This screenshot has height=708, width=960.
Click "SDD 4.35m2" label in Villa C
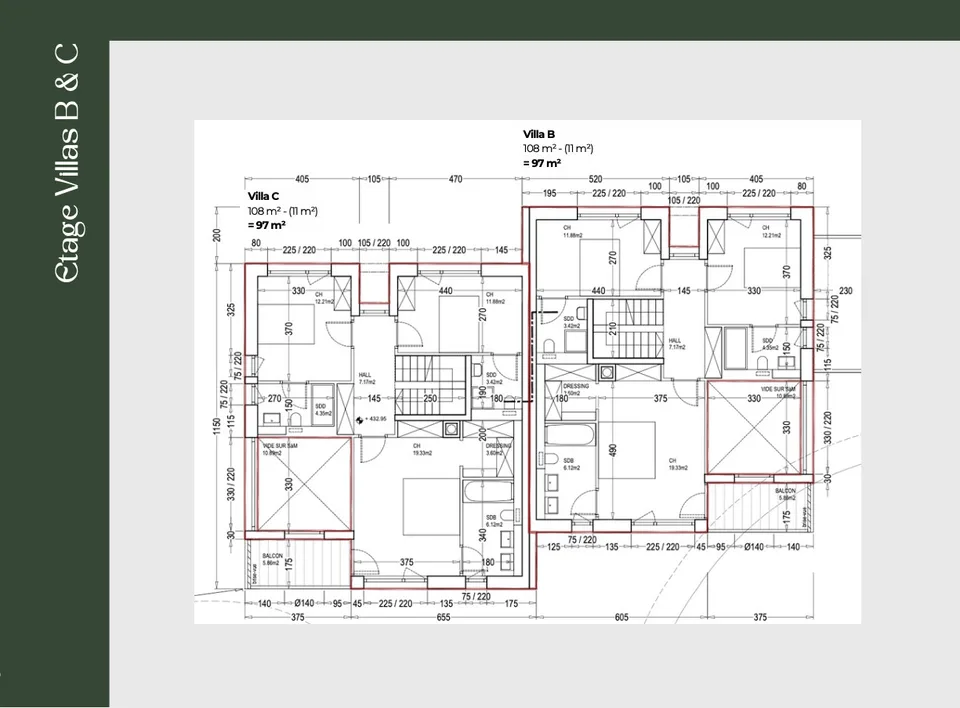[x=323, y=410]
